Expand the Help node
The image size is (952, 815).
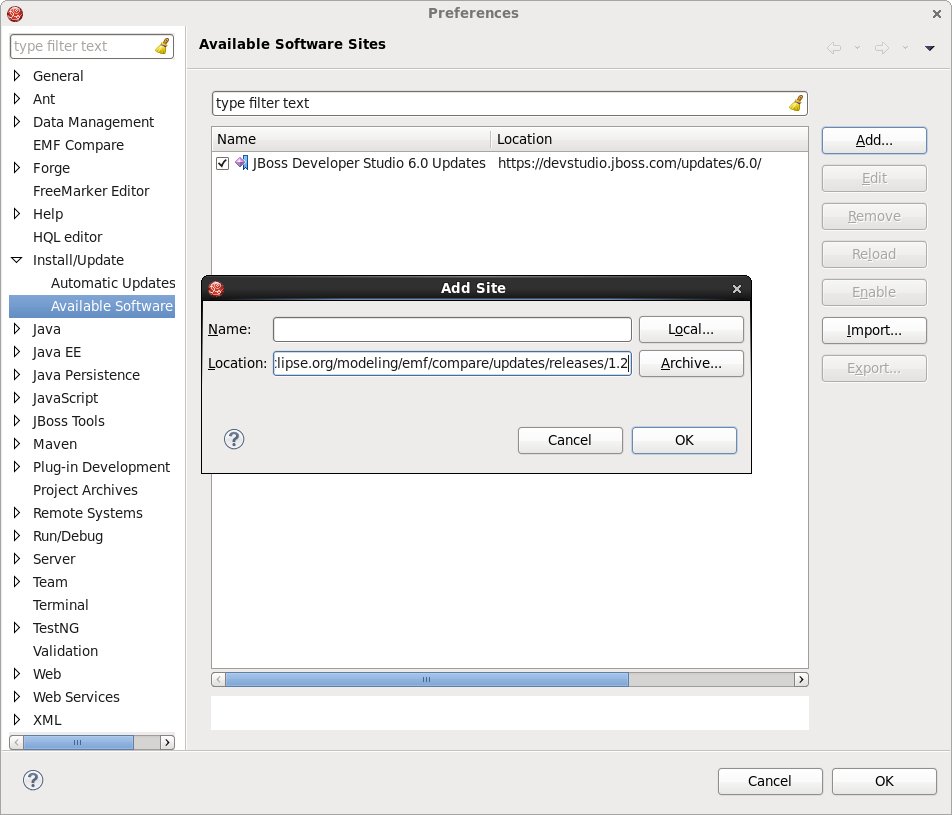pyautogui.click(x=17, y=214)
